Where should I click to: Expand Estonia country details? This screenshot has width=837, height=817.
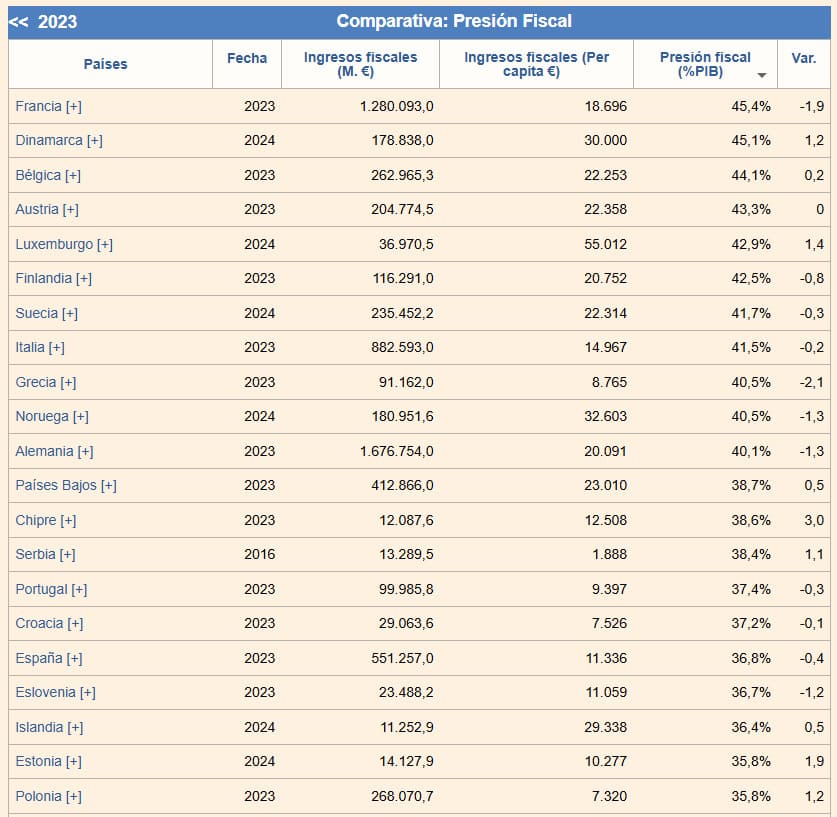click(73, 761)
